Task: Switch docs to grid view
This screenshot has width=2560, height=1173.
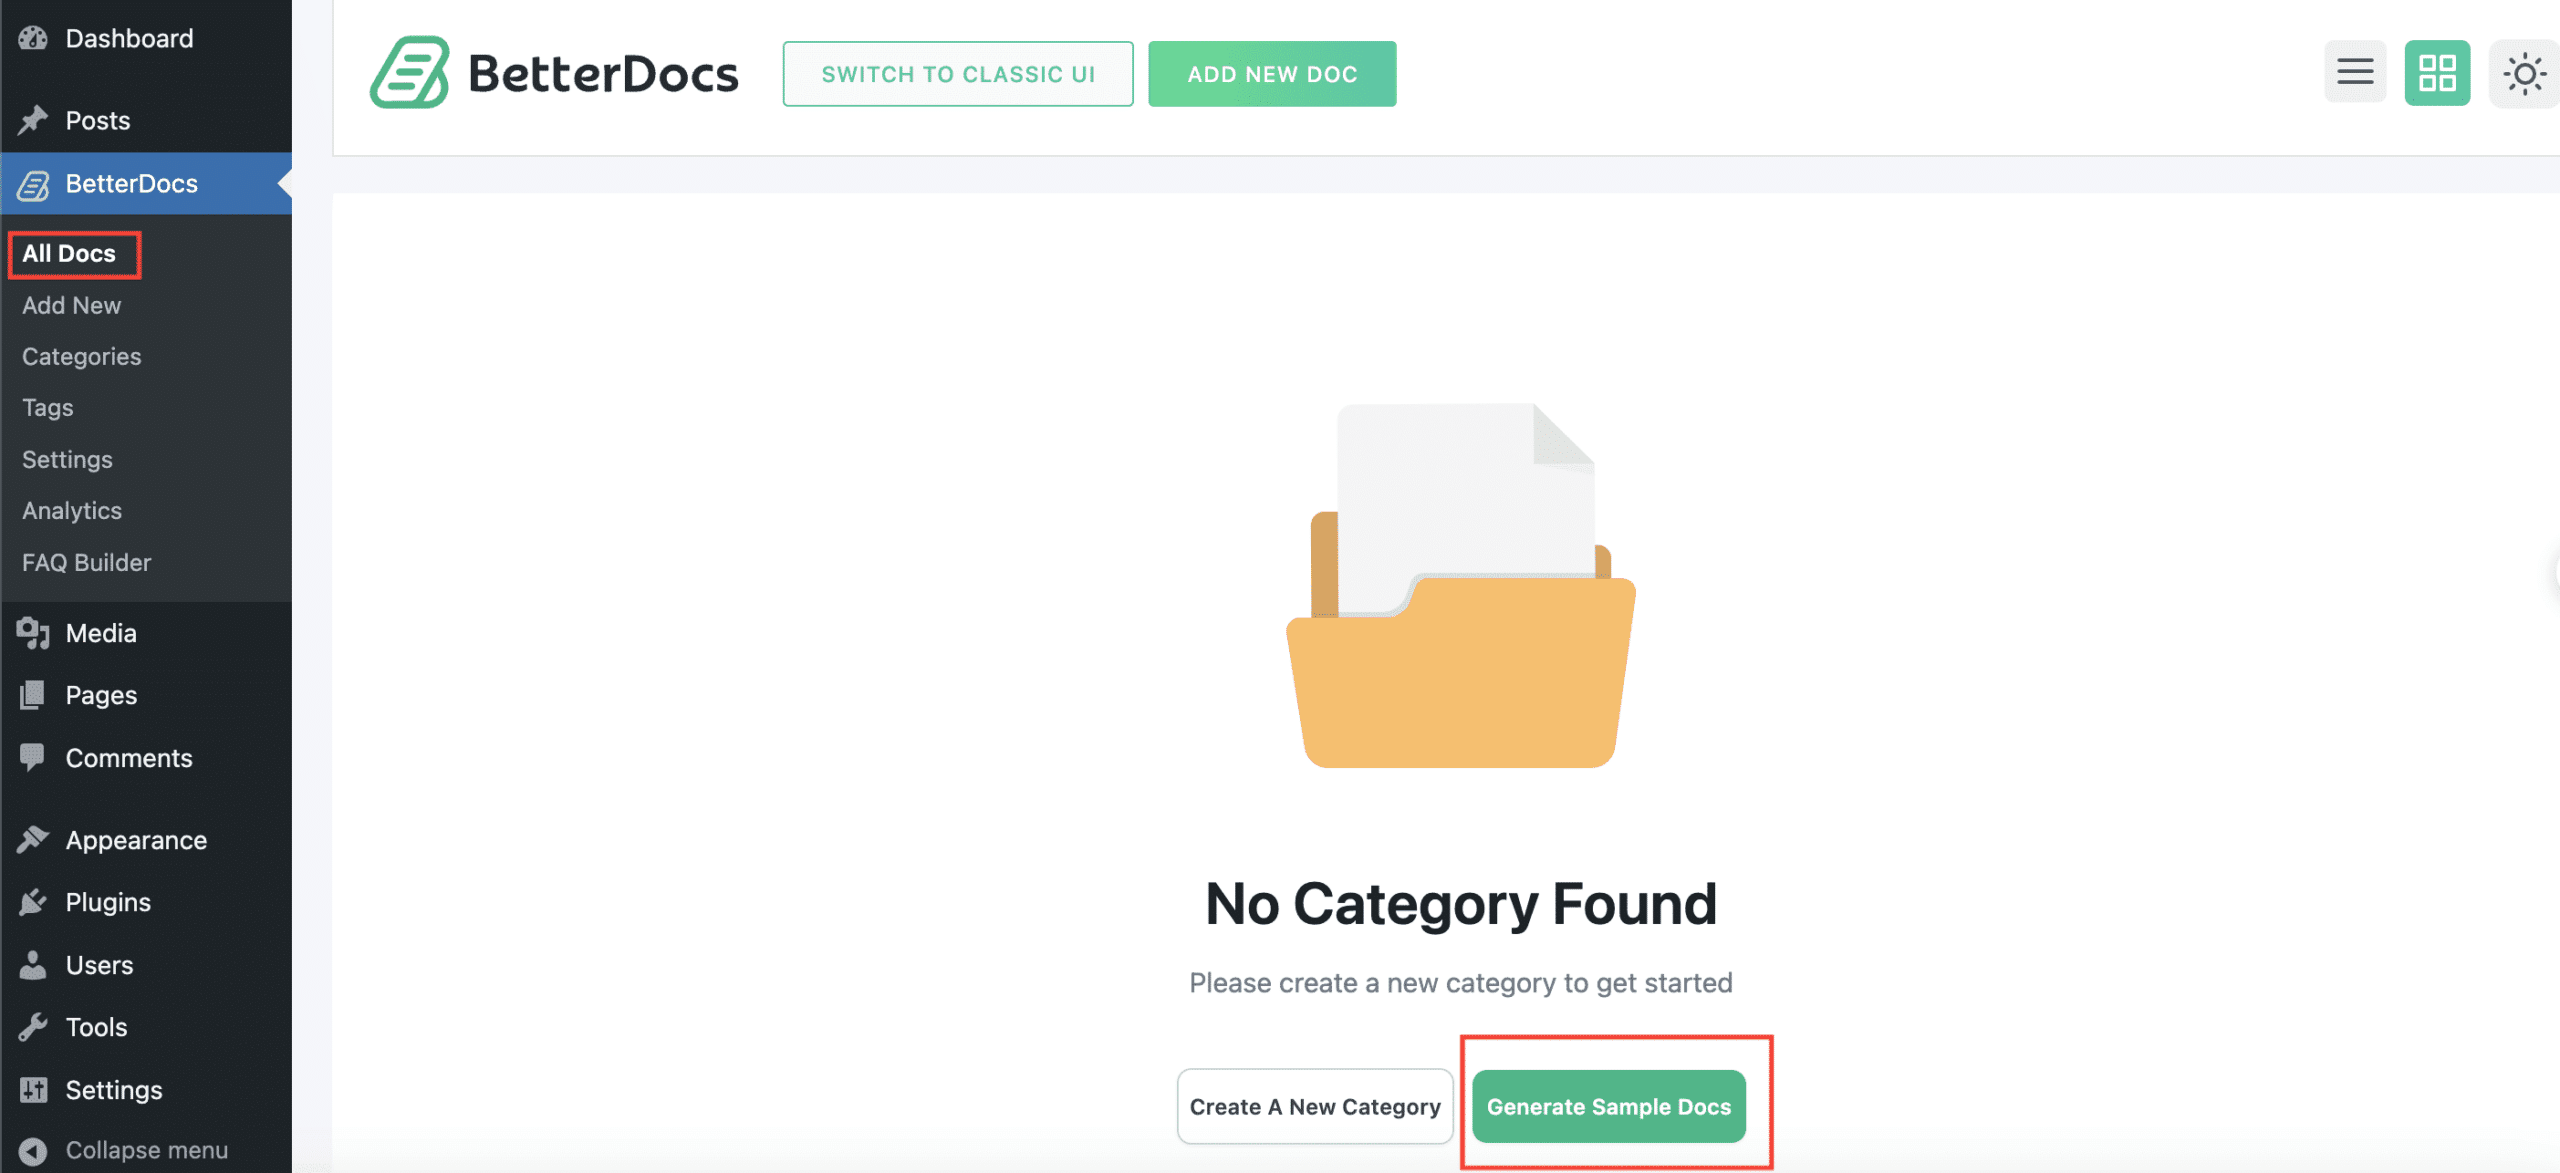Action: point(2437,72)
